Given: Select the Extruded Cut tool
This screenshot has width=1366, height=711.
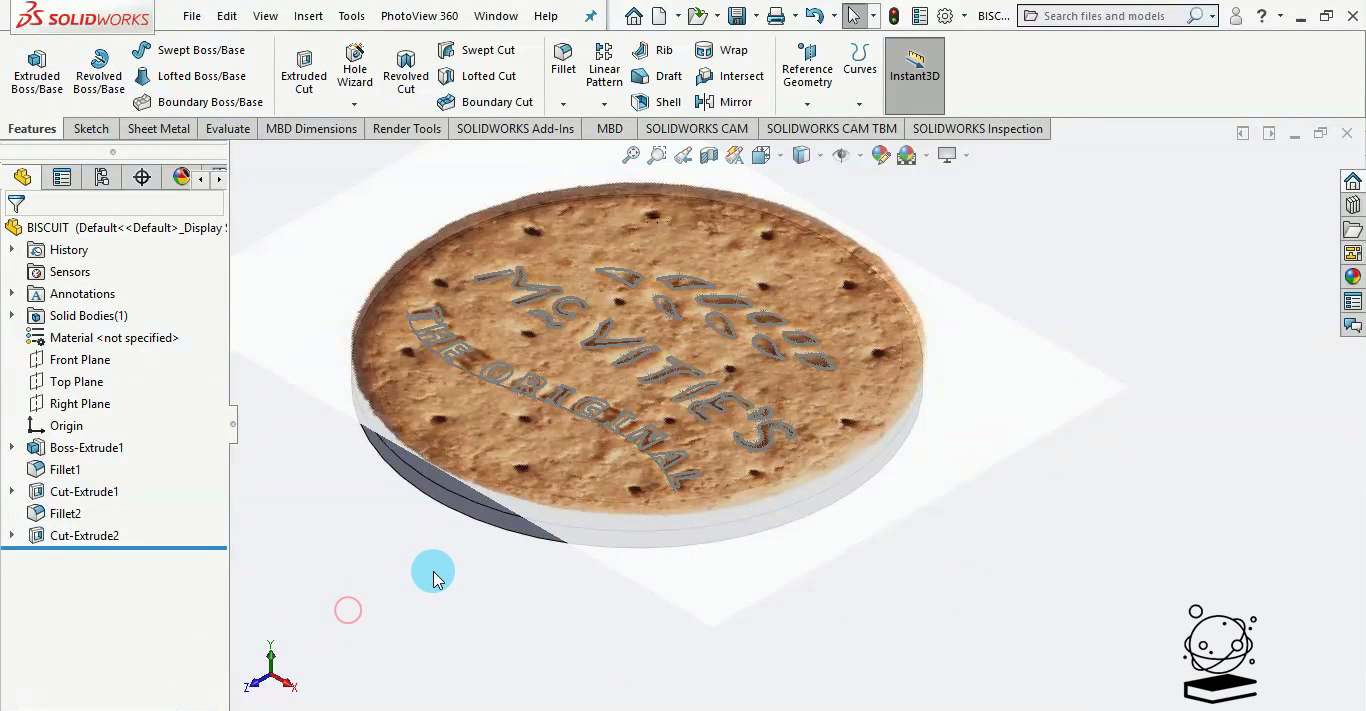Looking at the screenshot, I should 304,72.
